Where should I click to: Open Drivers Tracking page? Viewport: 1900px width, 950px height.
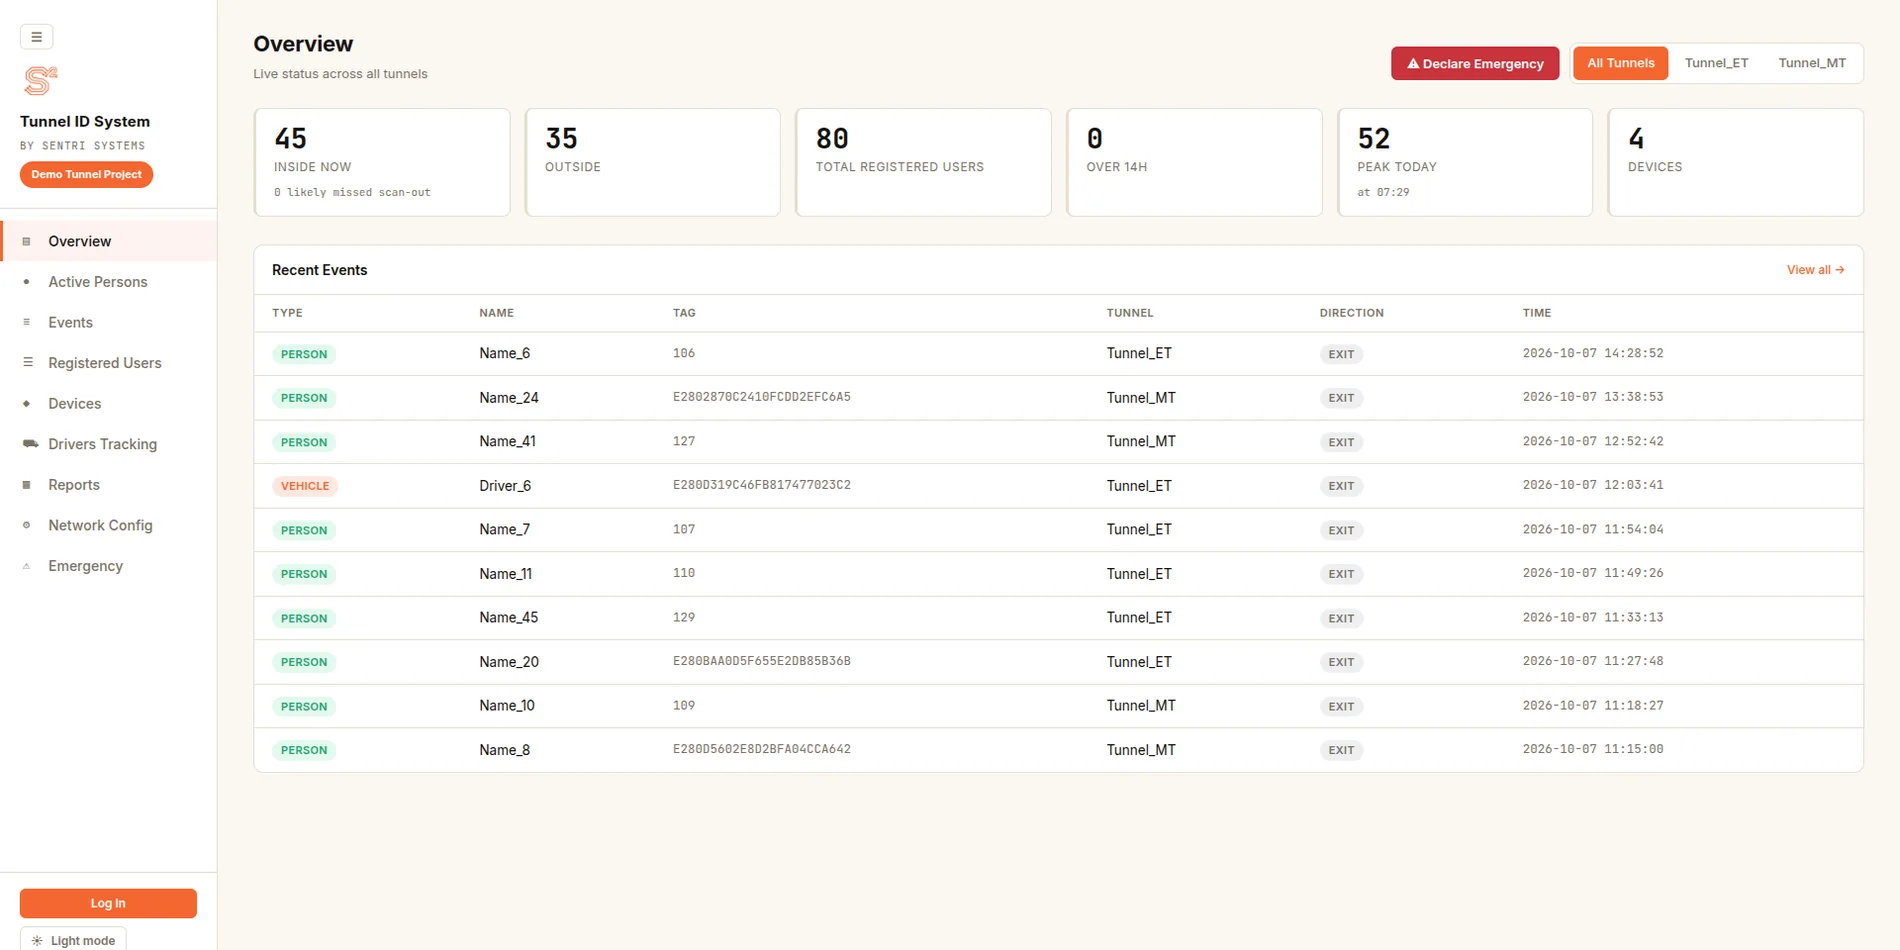click(108, 444)
